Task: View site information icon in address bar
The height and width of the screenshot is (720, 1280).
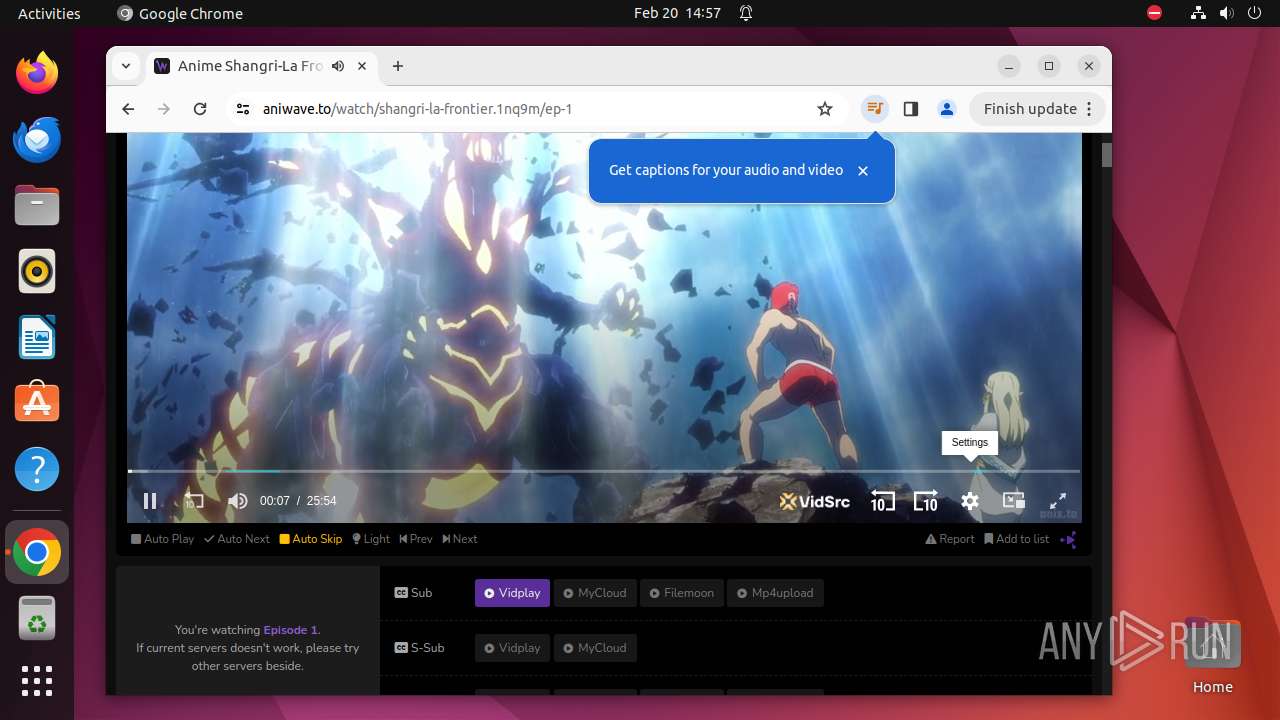Action: tap(243, 109)
